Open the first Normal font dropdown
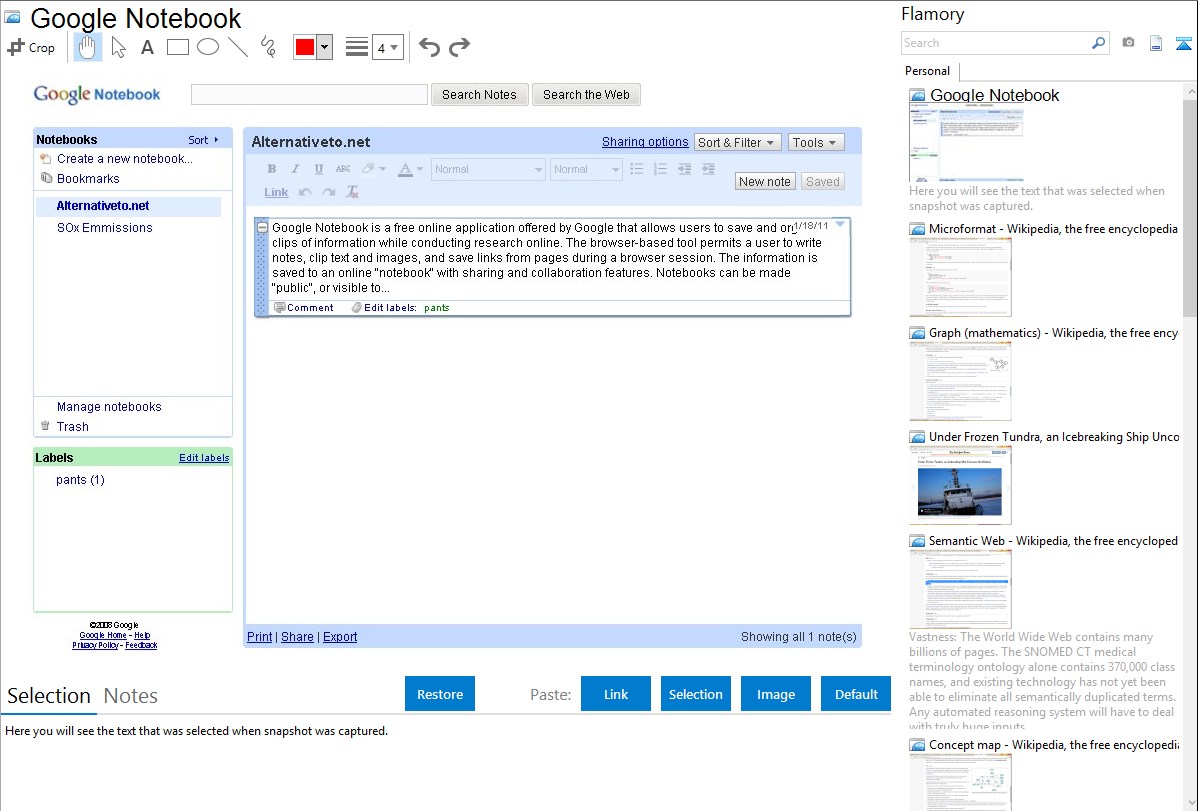Viewport: 1198px width, 811px height. (x=487, y=169)
